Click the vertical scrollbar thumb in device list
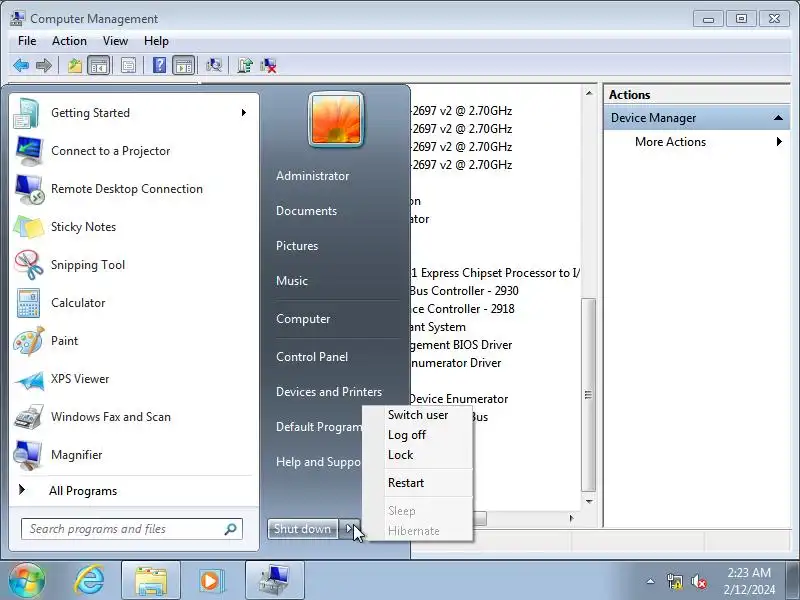 coord(588,395)
